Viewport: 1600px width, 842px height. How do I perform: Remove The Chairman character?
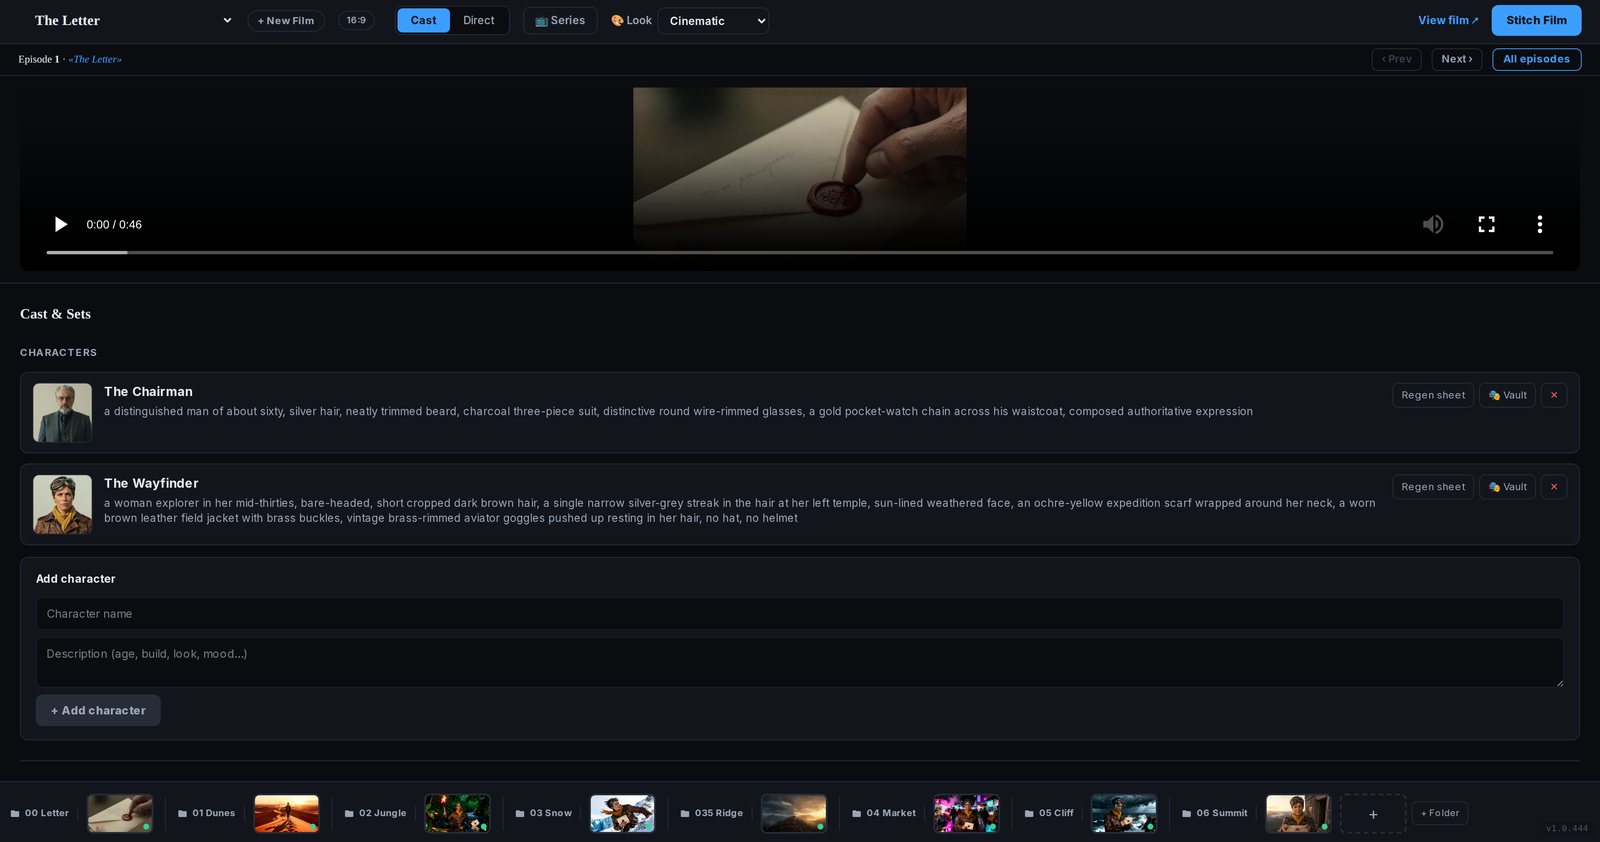pos(1554,395)
